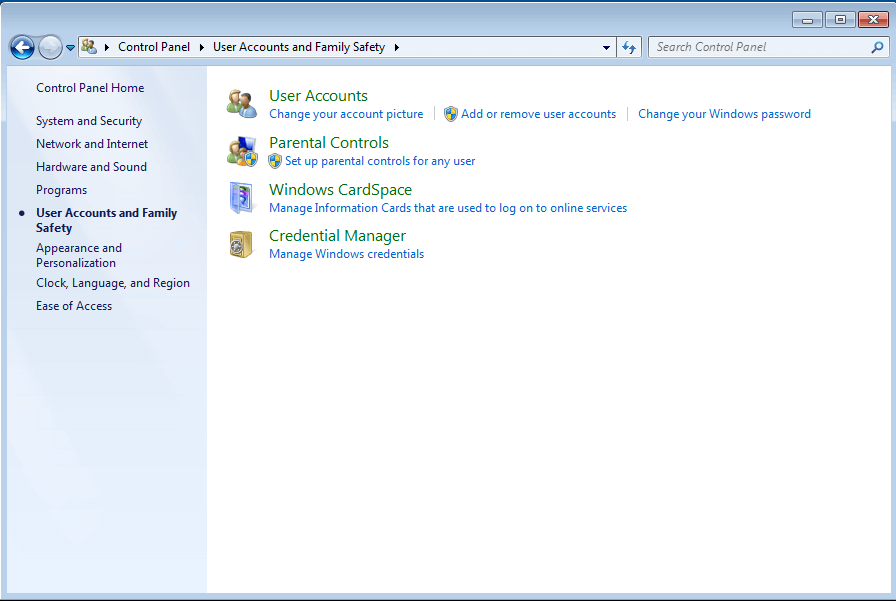The image size is (896, 601).
Task: Open Add or remove user accounts
Action: tap(538, 114)
